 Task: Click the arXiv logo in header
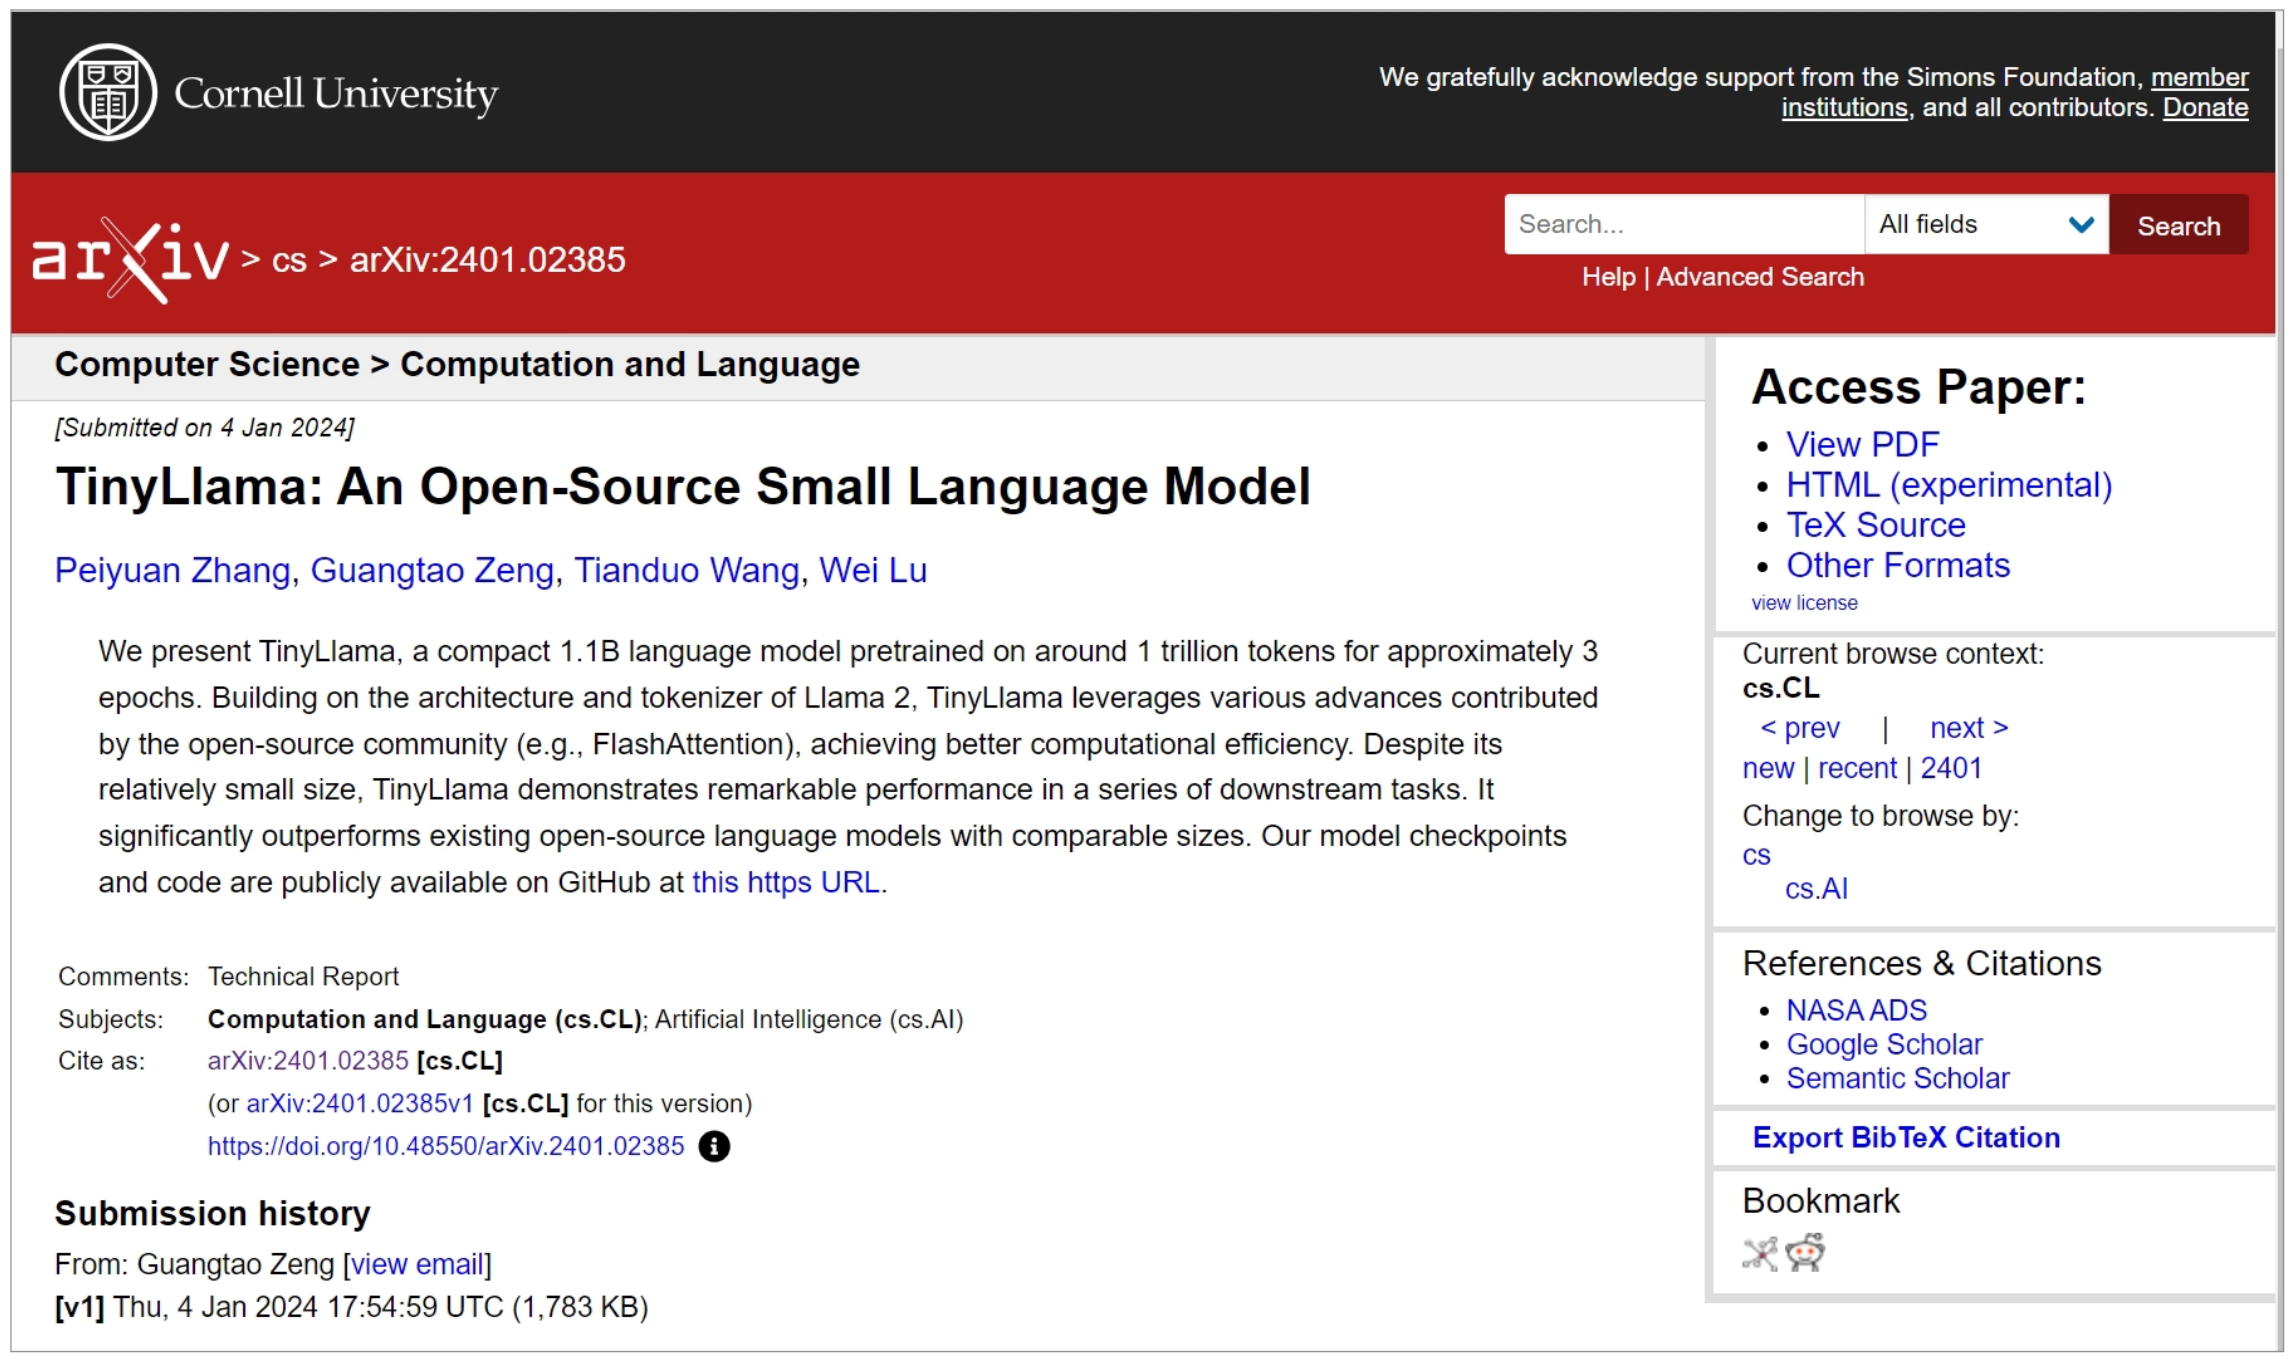[x=131, y=260]
